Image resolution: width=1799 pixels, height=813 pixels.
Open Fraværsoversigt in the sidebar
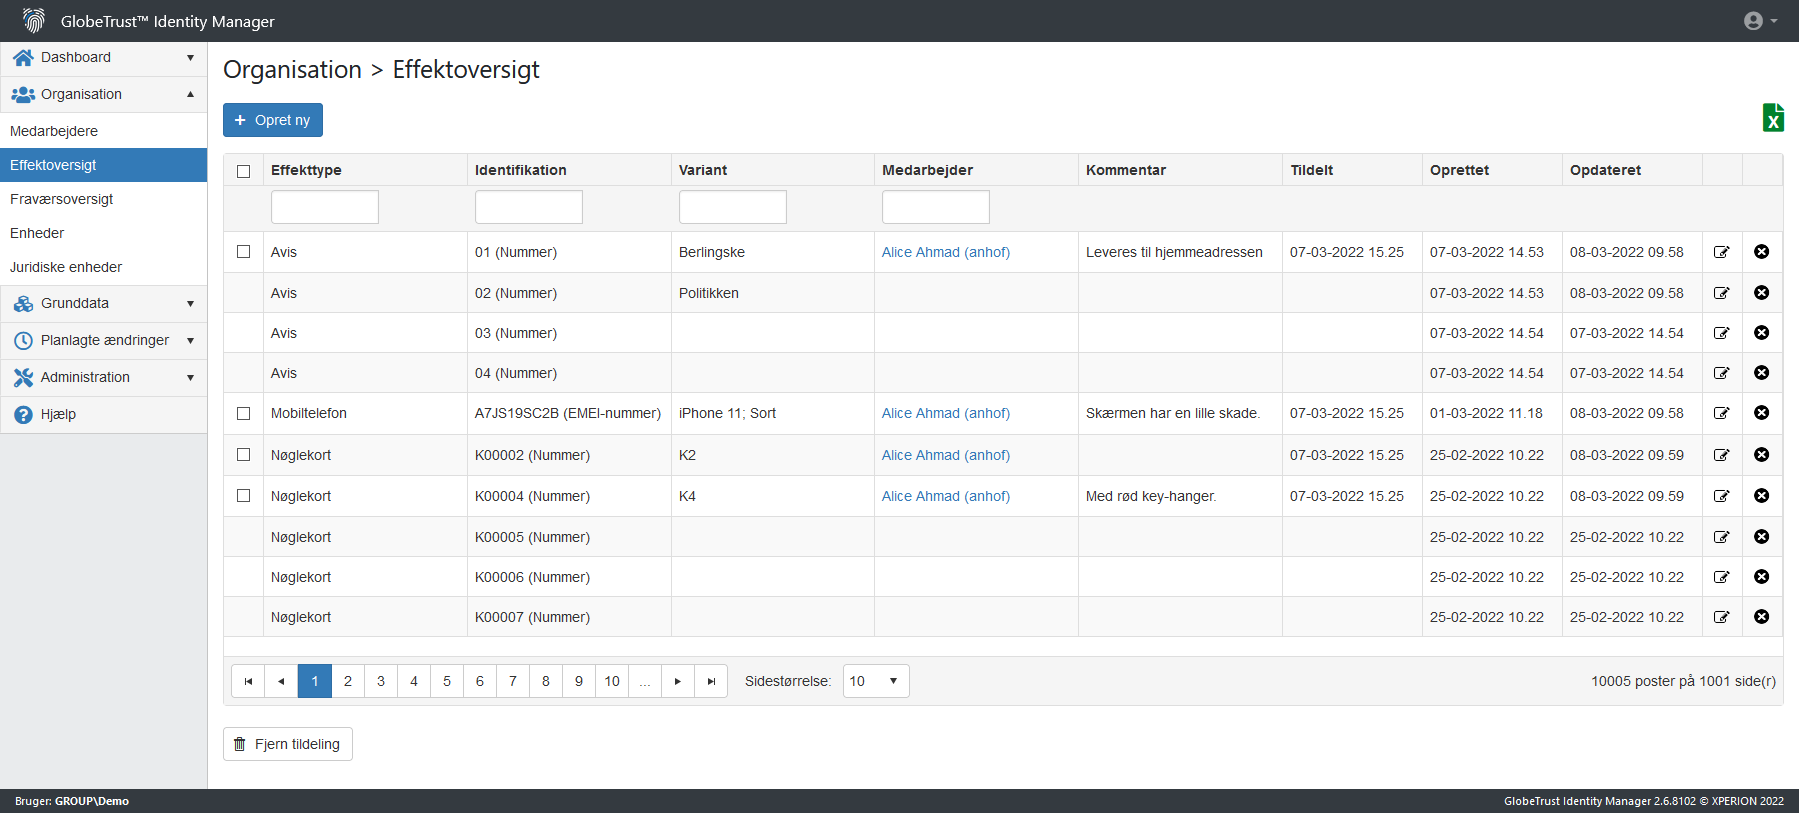104,199
